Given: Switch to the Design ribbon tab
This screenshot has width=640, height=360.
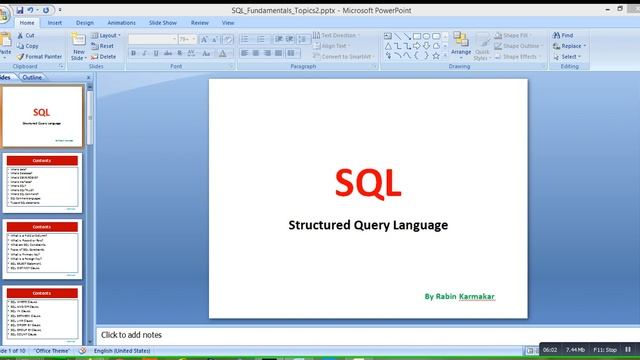Looking at the screenshot, I should (85, 23).
